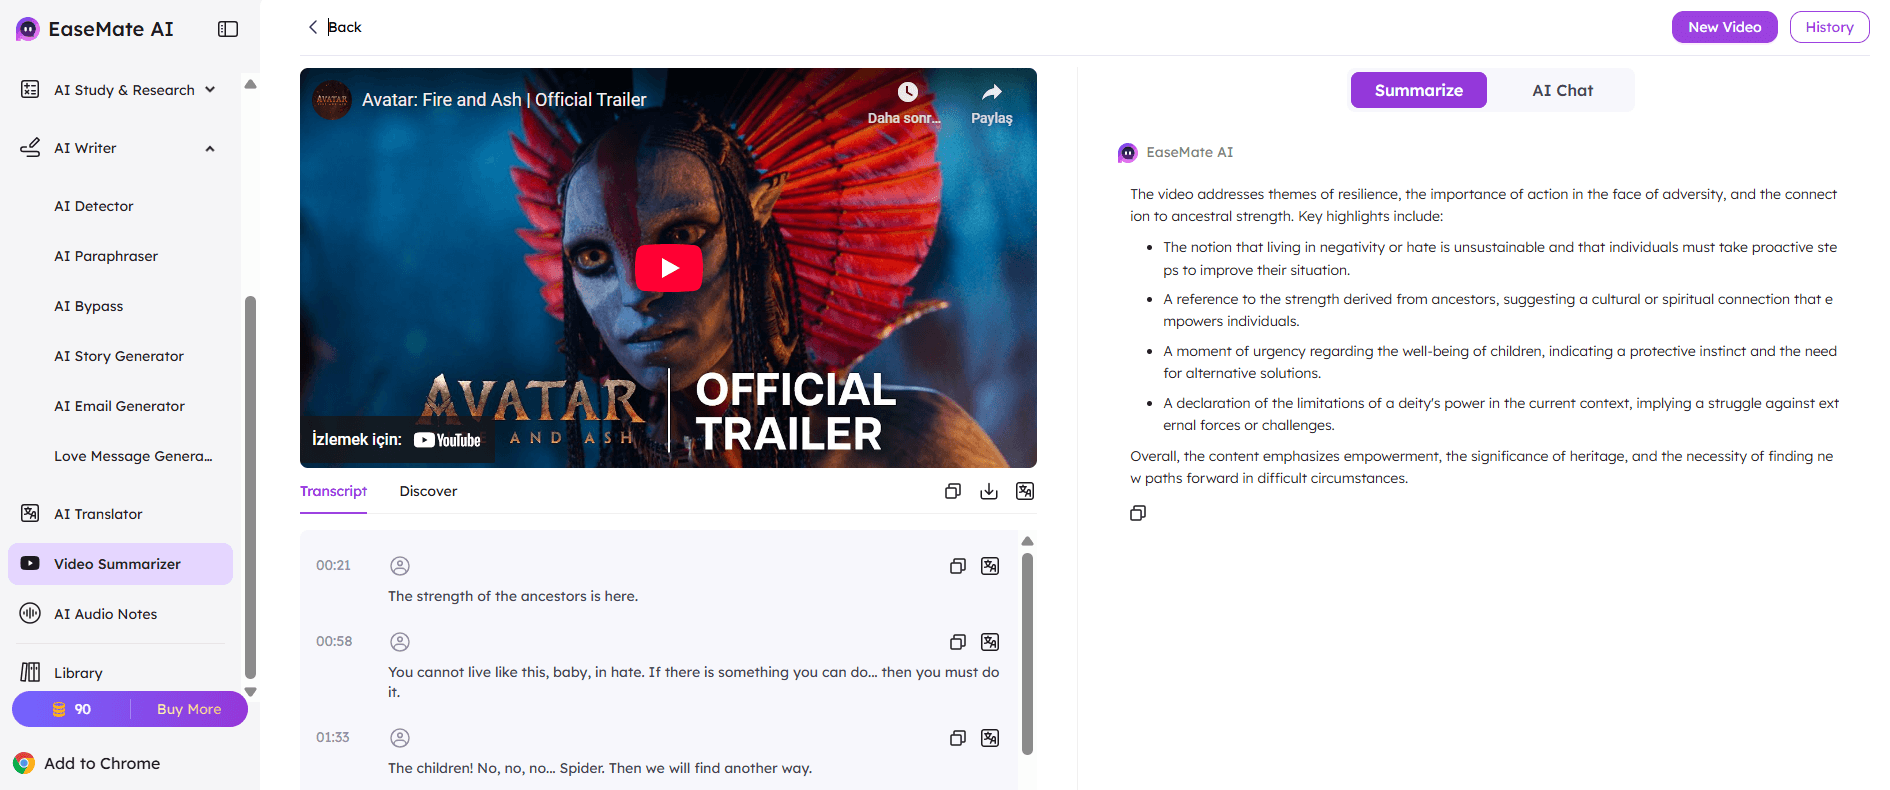Select the Summarize tab
1890x790 pixels.
1418,90
